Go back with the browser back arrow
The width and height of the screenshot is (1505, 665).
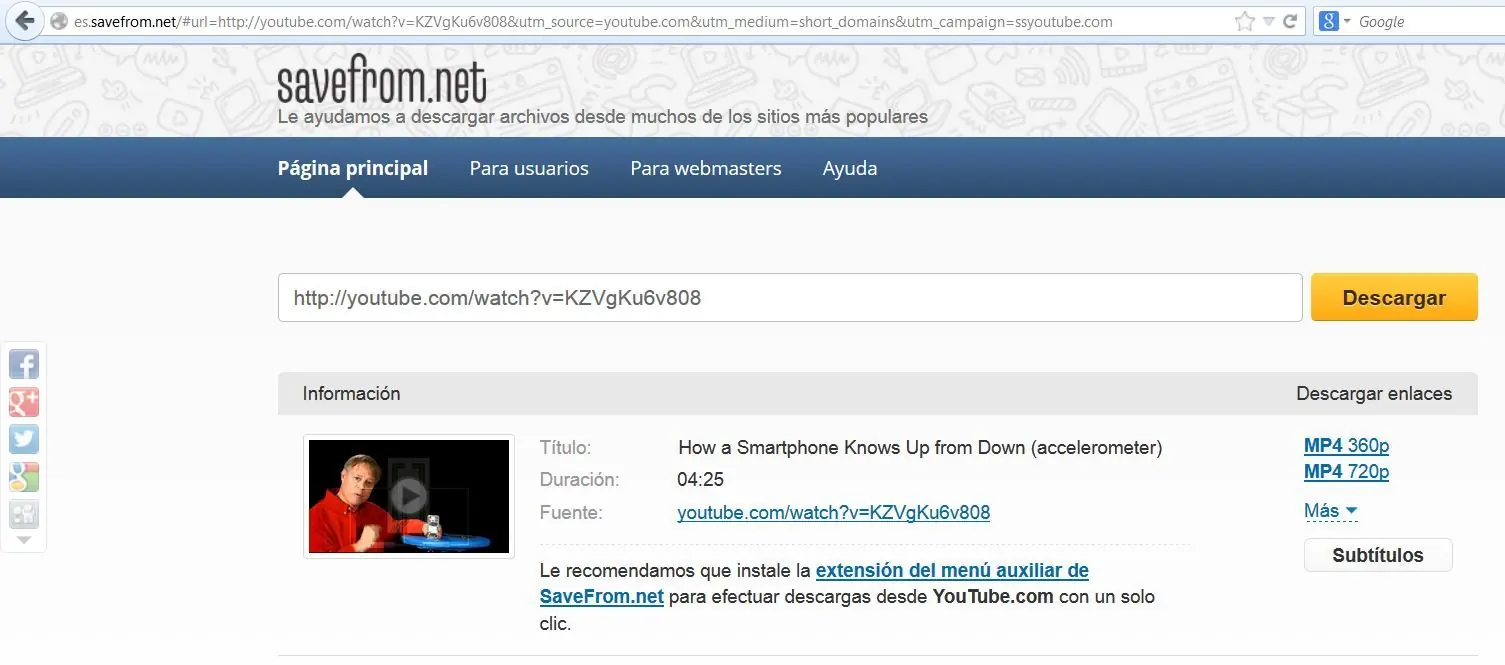(x=24, y=20)
